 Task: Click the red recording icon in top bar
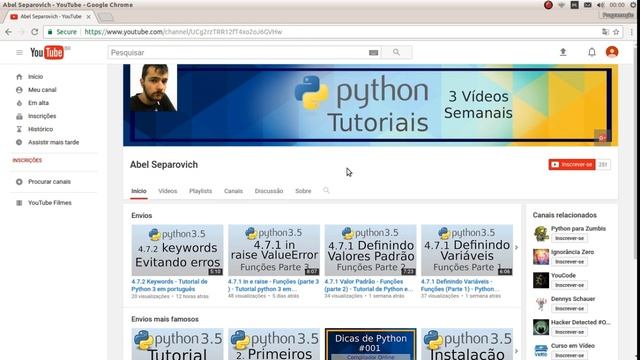tap(548, 5)
